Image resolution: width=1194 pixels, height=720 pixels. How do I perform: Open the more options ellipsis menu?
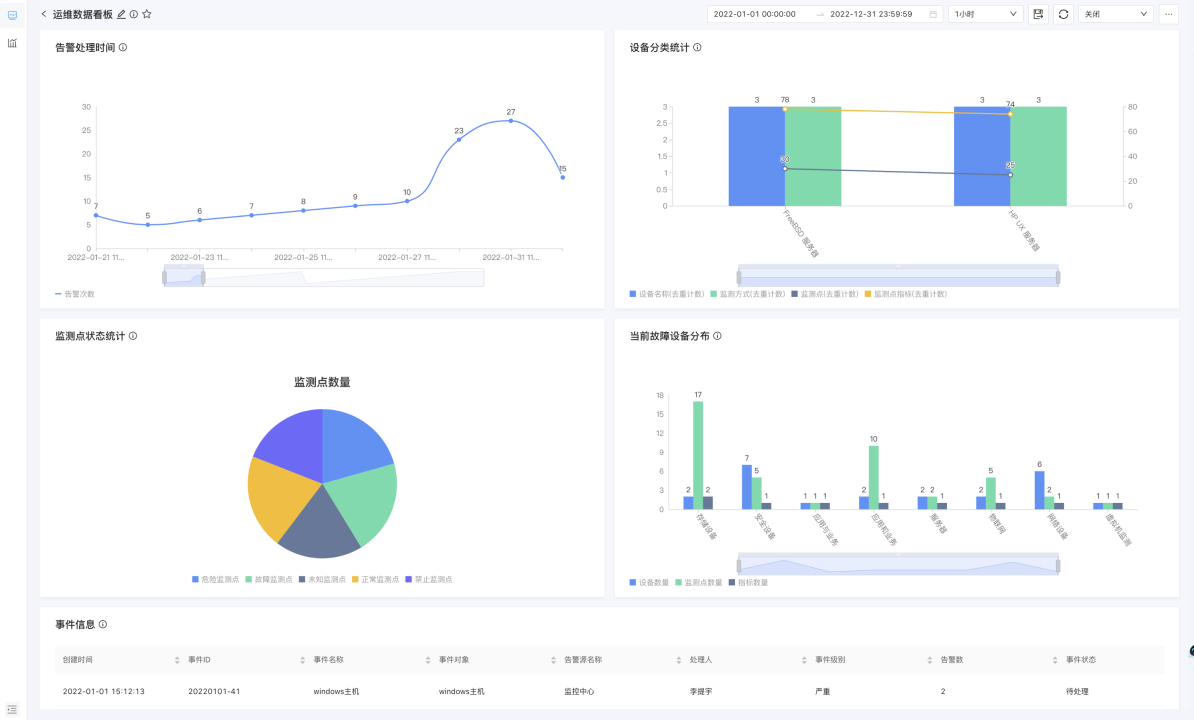1168,14
